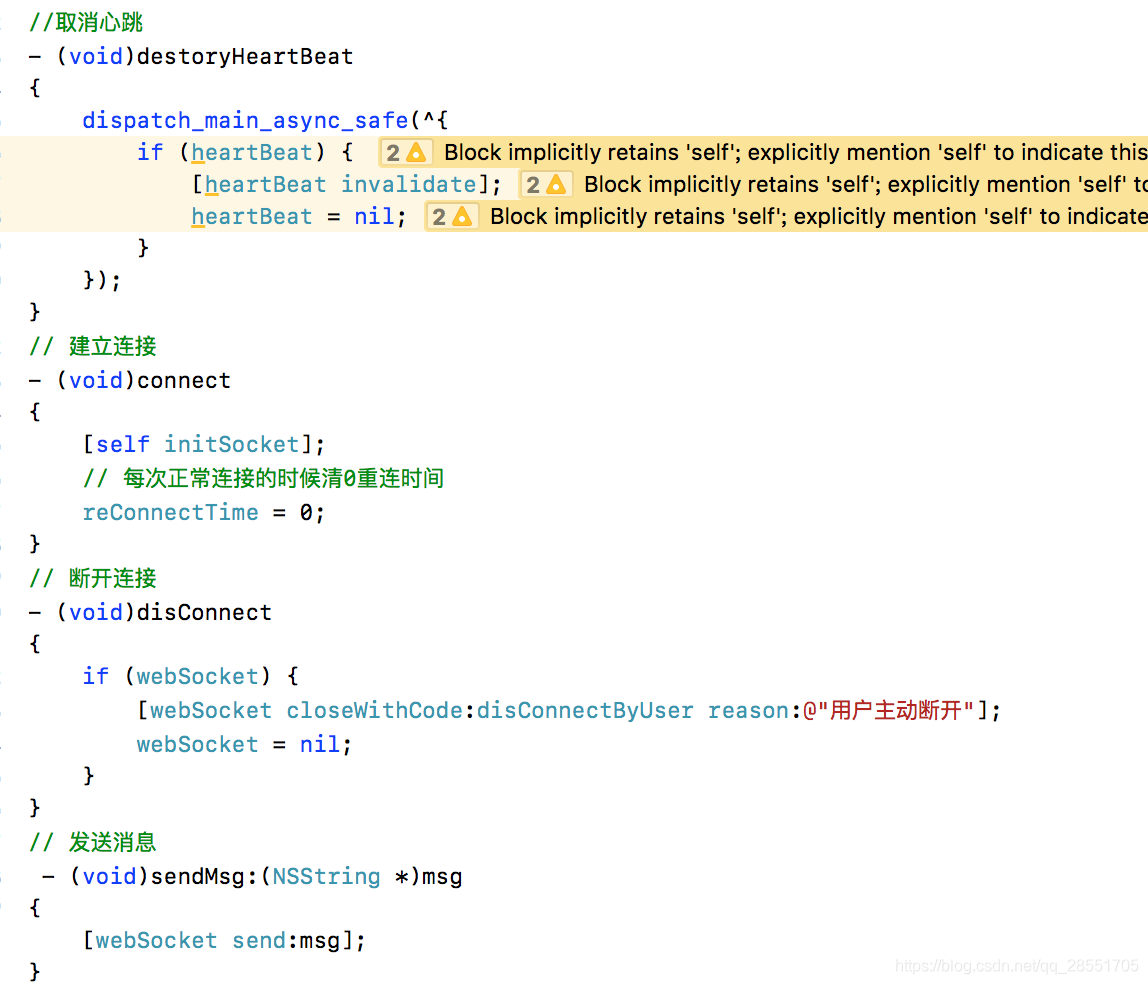Click warning badge on '[heartBeat invalidate]' line
Screen dimensions: 1148x984
coord(546,184)
